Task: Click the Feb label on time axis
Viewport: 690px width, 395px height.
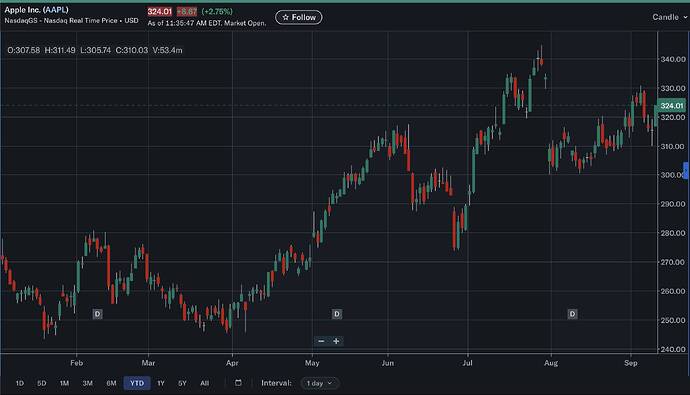Action: point(77,363)
